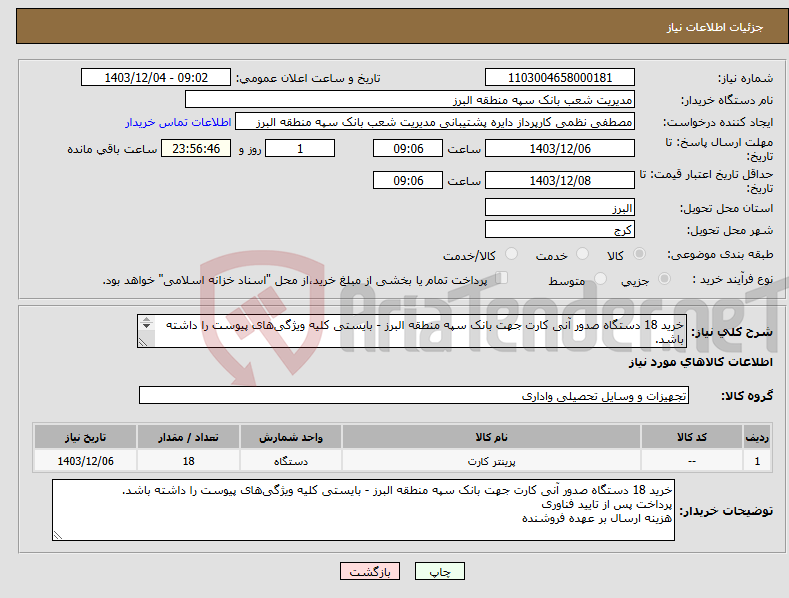The image size is (789, 598).
Task: Click row number cell 1
Action: 757,461
